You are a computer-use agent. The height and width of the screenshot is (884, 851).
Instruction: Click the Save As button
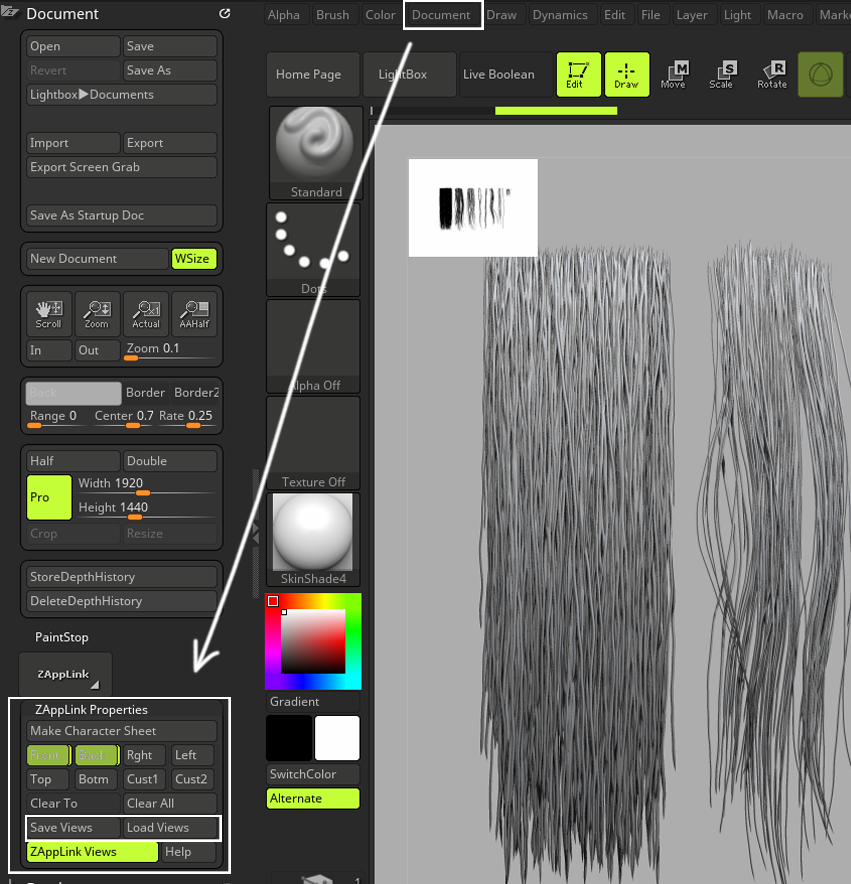(x=170, y=70)
